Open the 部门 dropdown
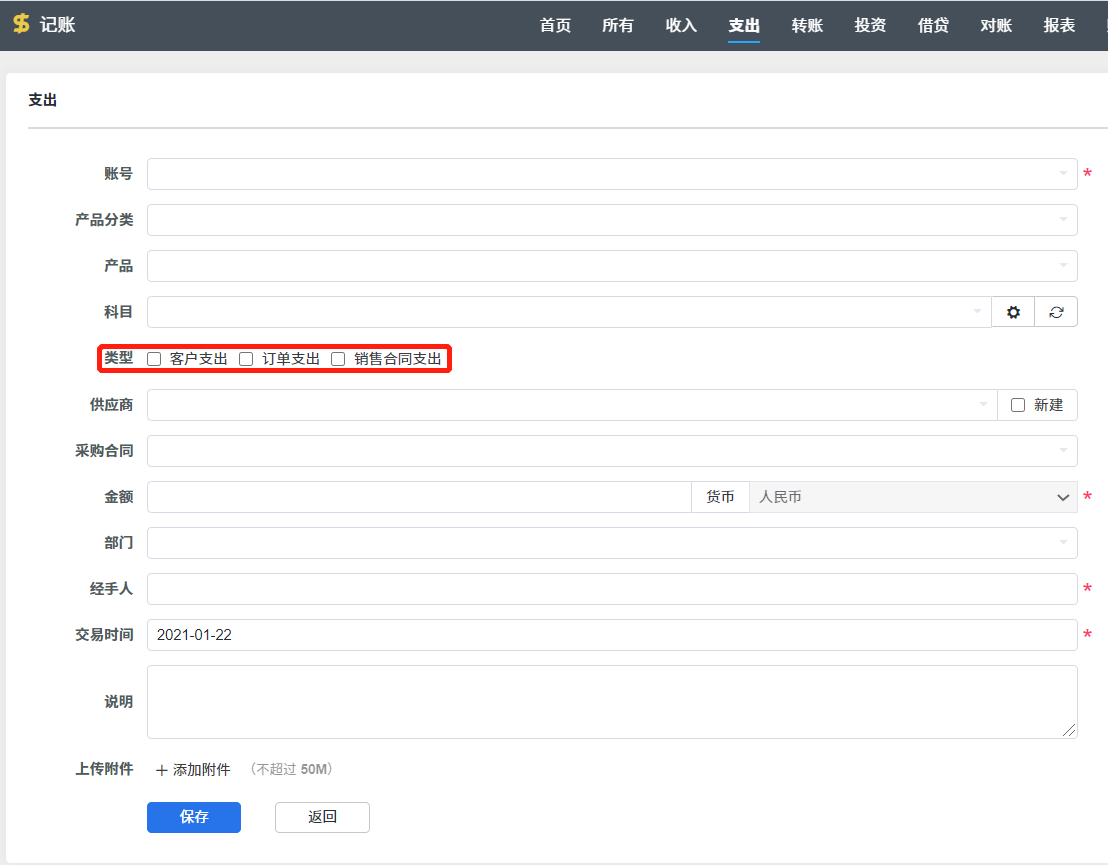This screenshot has width=1108, height=865. [612, 543]
